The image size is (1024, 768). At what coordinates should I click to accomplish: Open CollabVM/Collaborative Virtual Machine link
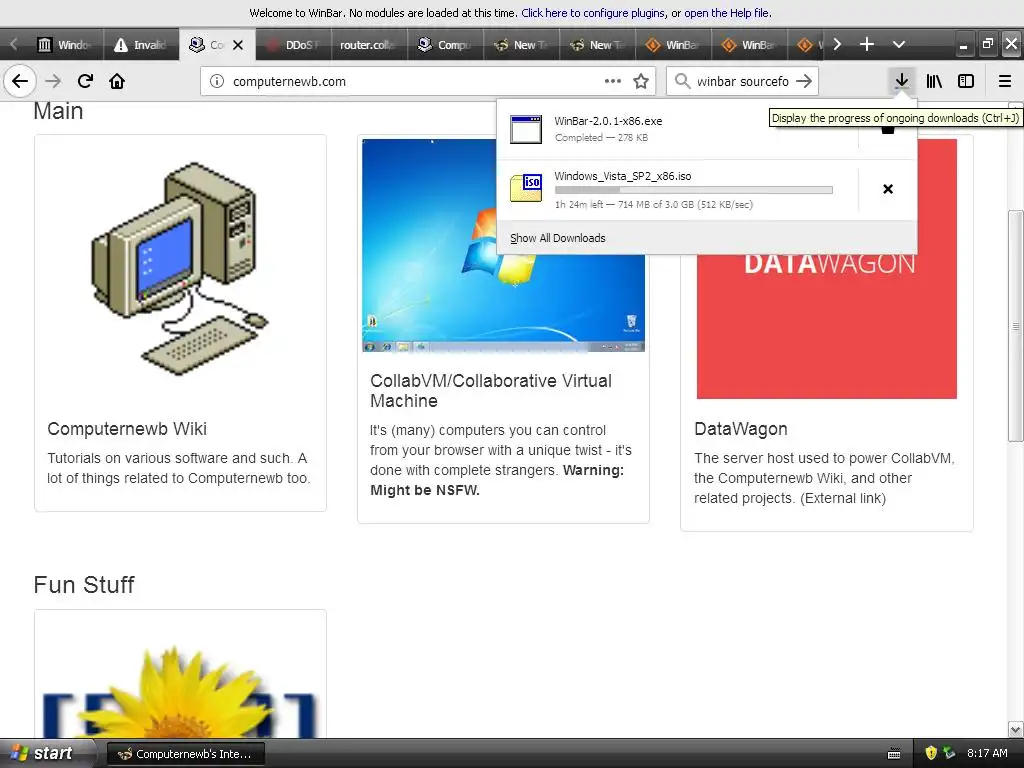491,391
